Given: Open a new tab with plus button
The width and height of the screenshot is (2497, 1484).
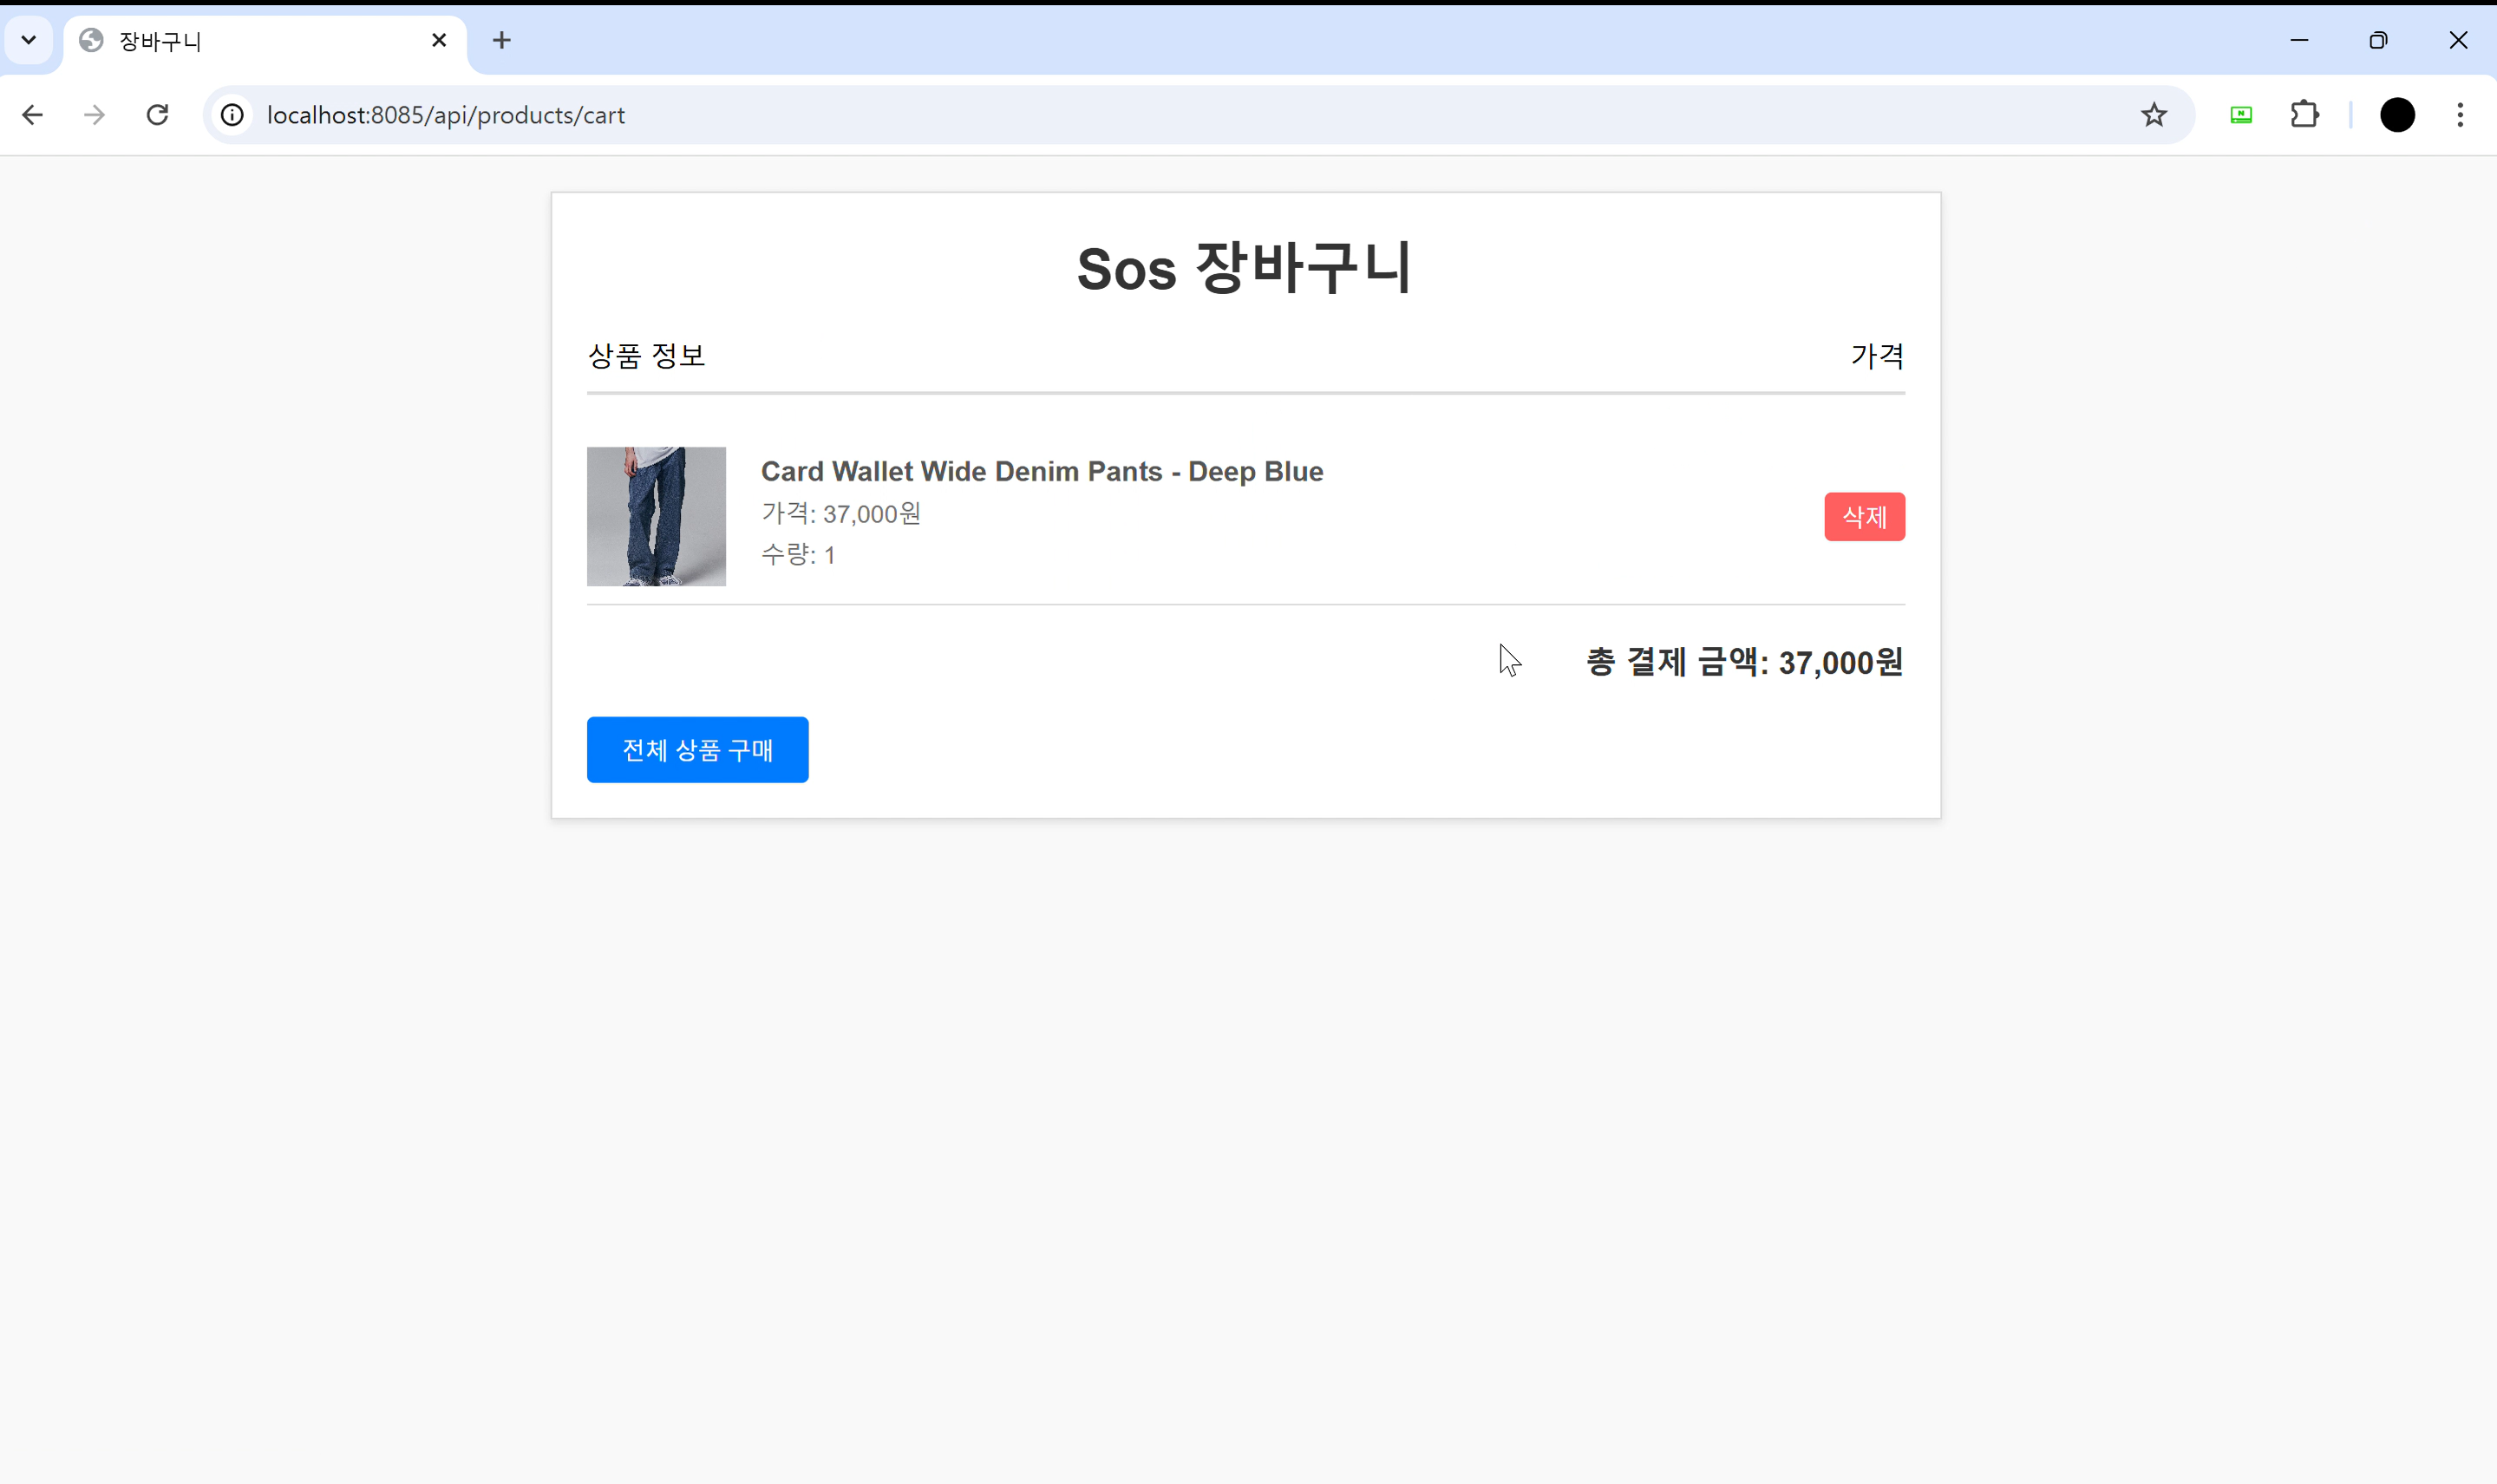Looking at the screenshot, I should 502,40.
